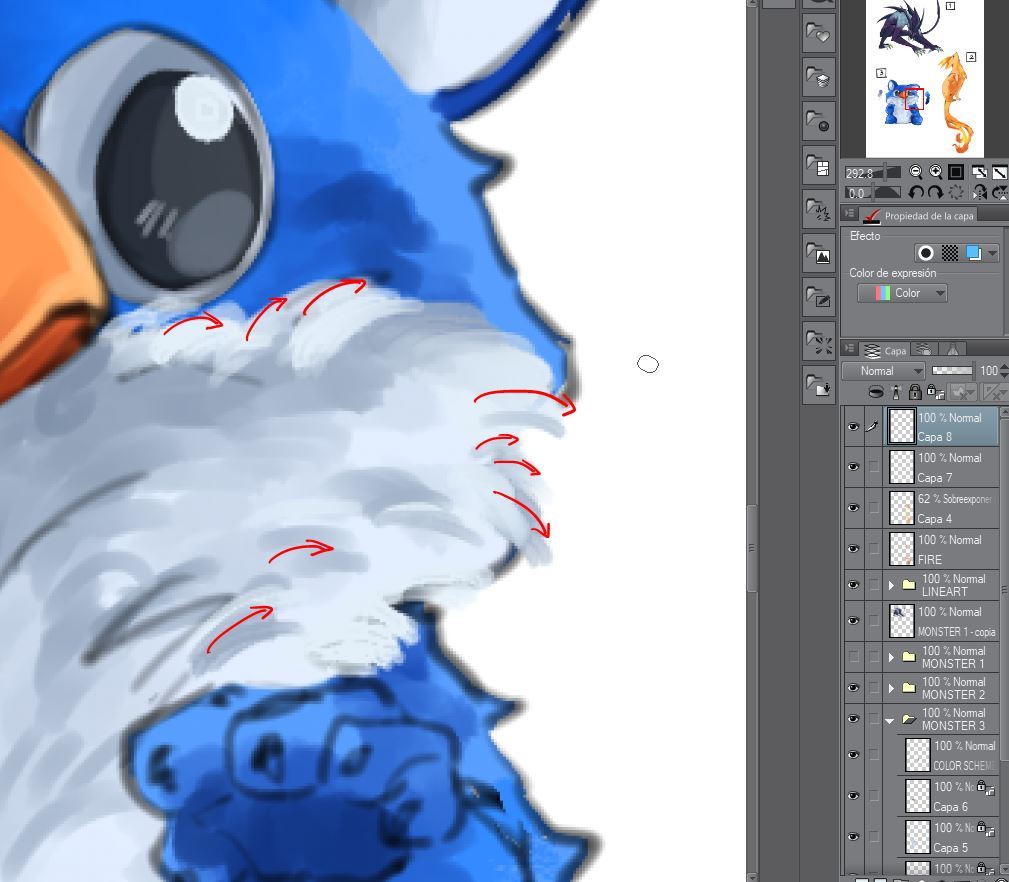
Task: Hide the LINEART folder
Action: pos(853,585)
